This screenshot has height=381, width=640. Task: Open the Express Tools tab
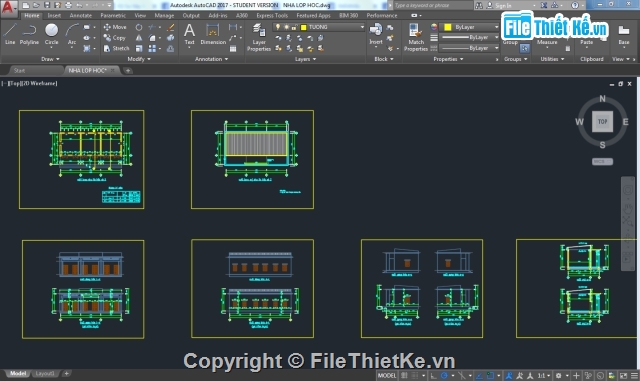tap(272, 15)
